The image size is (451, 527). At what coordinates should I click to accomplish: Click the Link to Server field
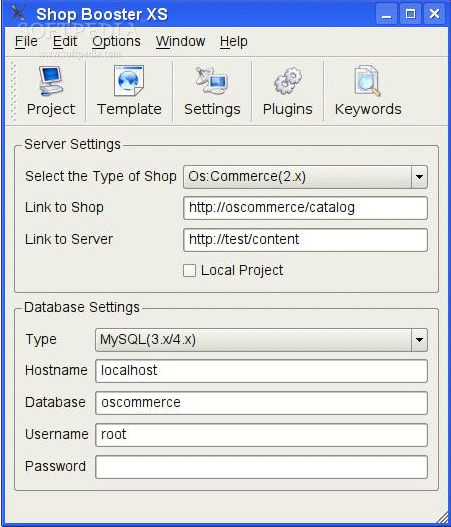[305, 240]
